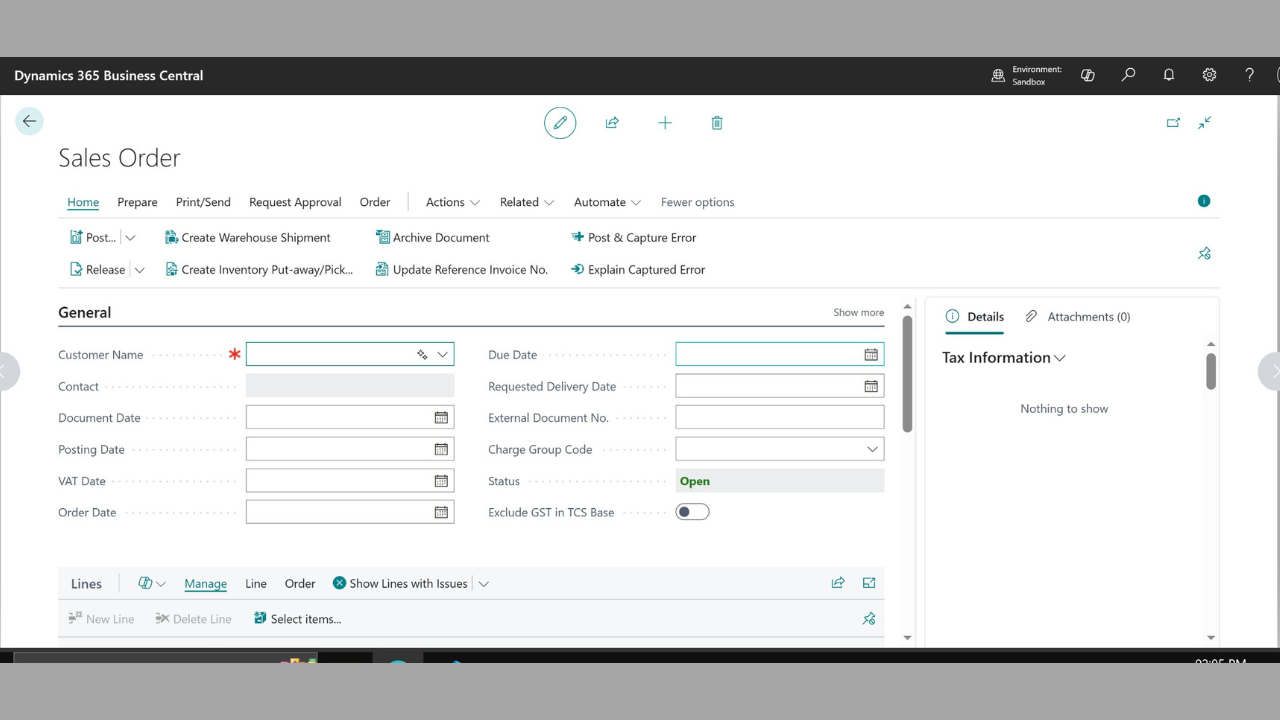Select the Details tab in the FactBox
The width and height of the screenshot is (1280, 720).
[975, 317]
